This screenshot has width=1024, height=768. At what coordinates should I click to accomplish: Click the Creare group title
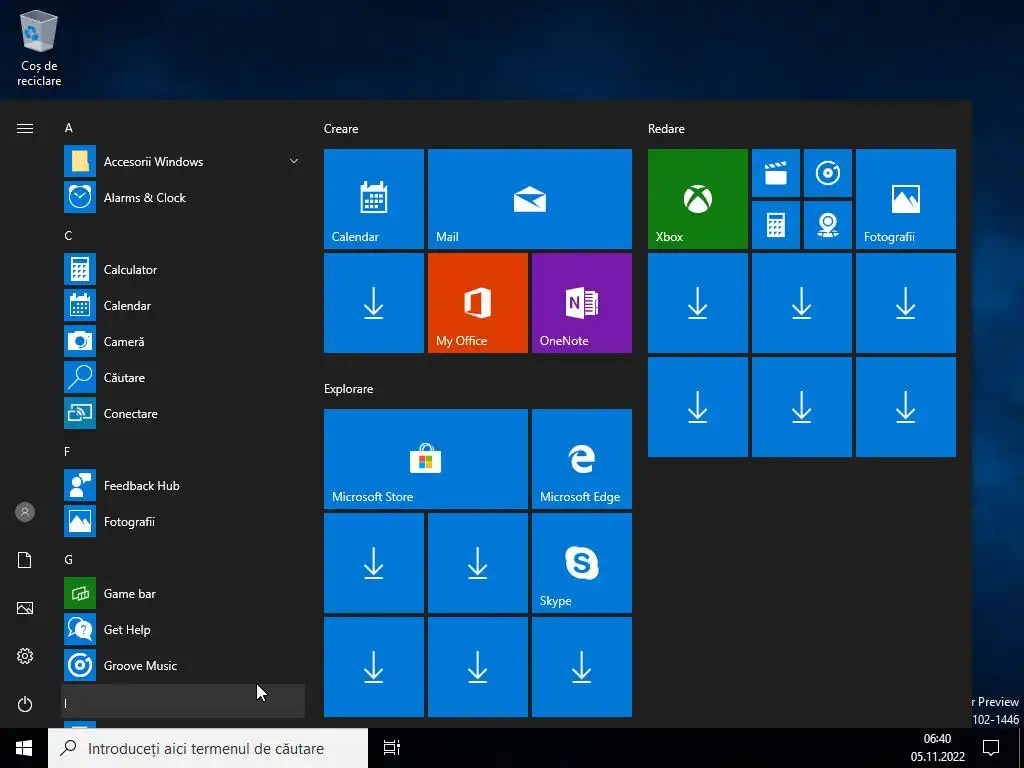(341, 129)
